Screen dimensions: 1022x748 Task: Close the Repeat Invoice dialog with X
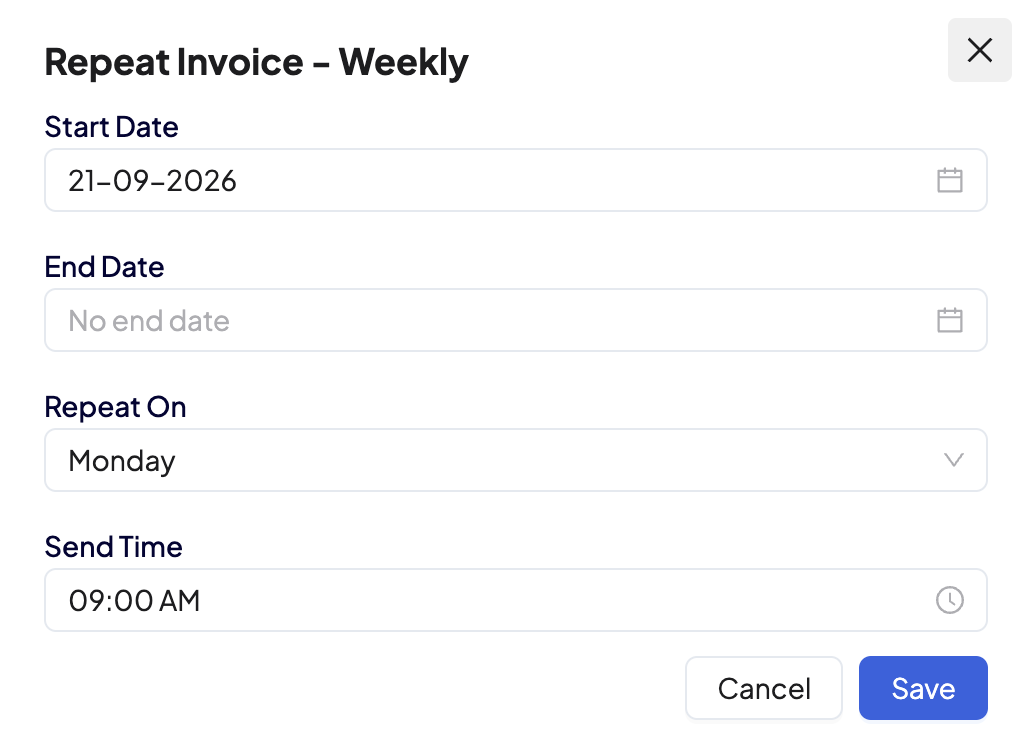(x=980, y=50)
